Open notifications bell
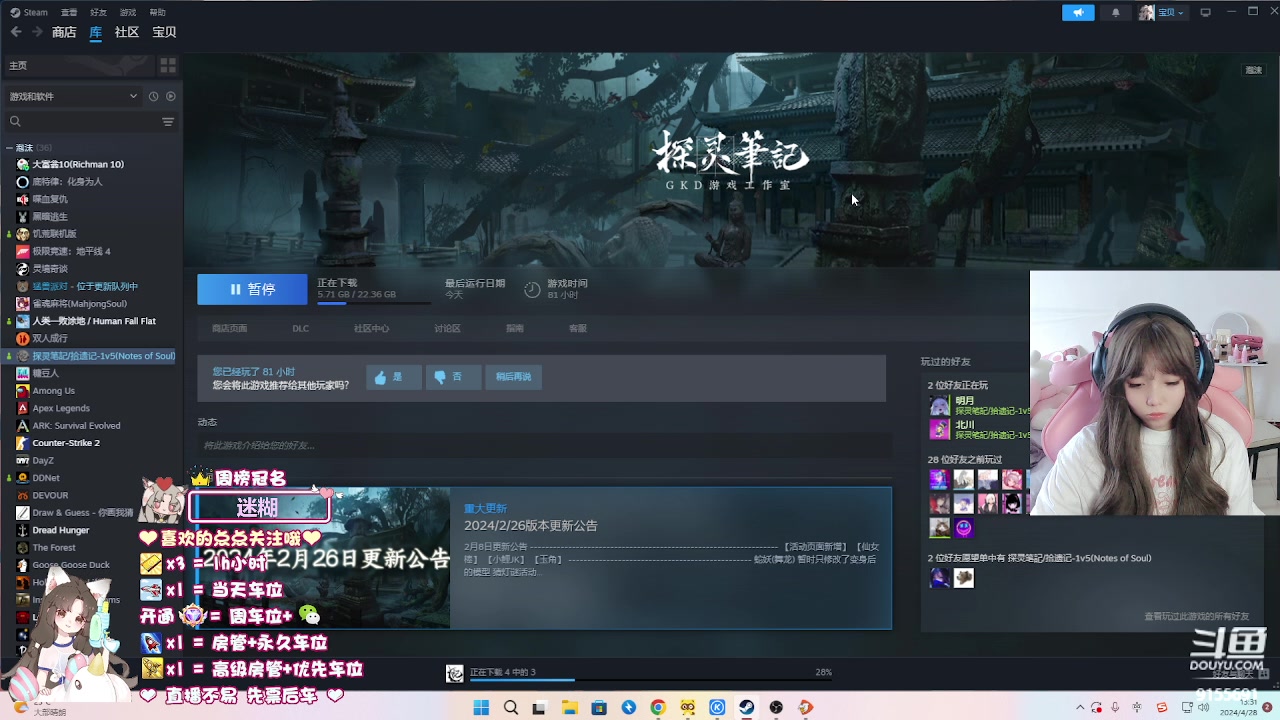Viewport: 1280px width, 720px height. point(1116,12)
